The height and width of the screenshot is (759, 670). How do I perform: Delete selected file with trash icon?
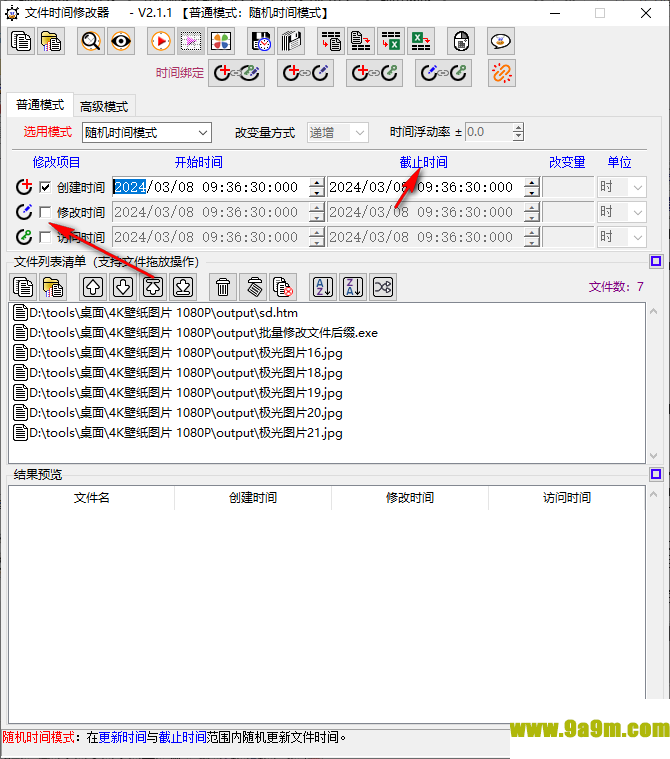(x=223, y=287)
